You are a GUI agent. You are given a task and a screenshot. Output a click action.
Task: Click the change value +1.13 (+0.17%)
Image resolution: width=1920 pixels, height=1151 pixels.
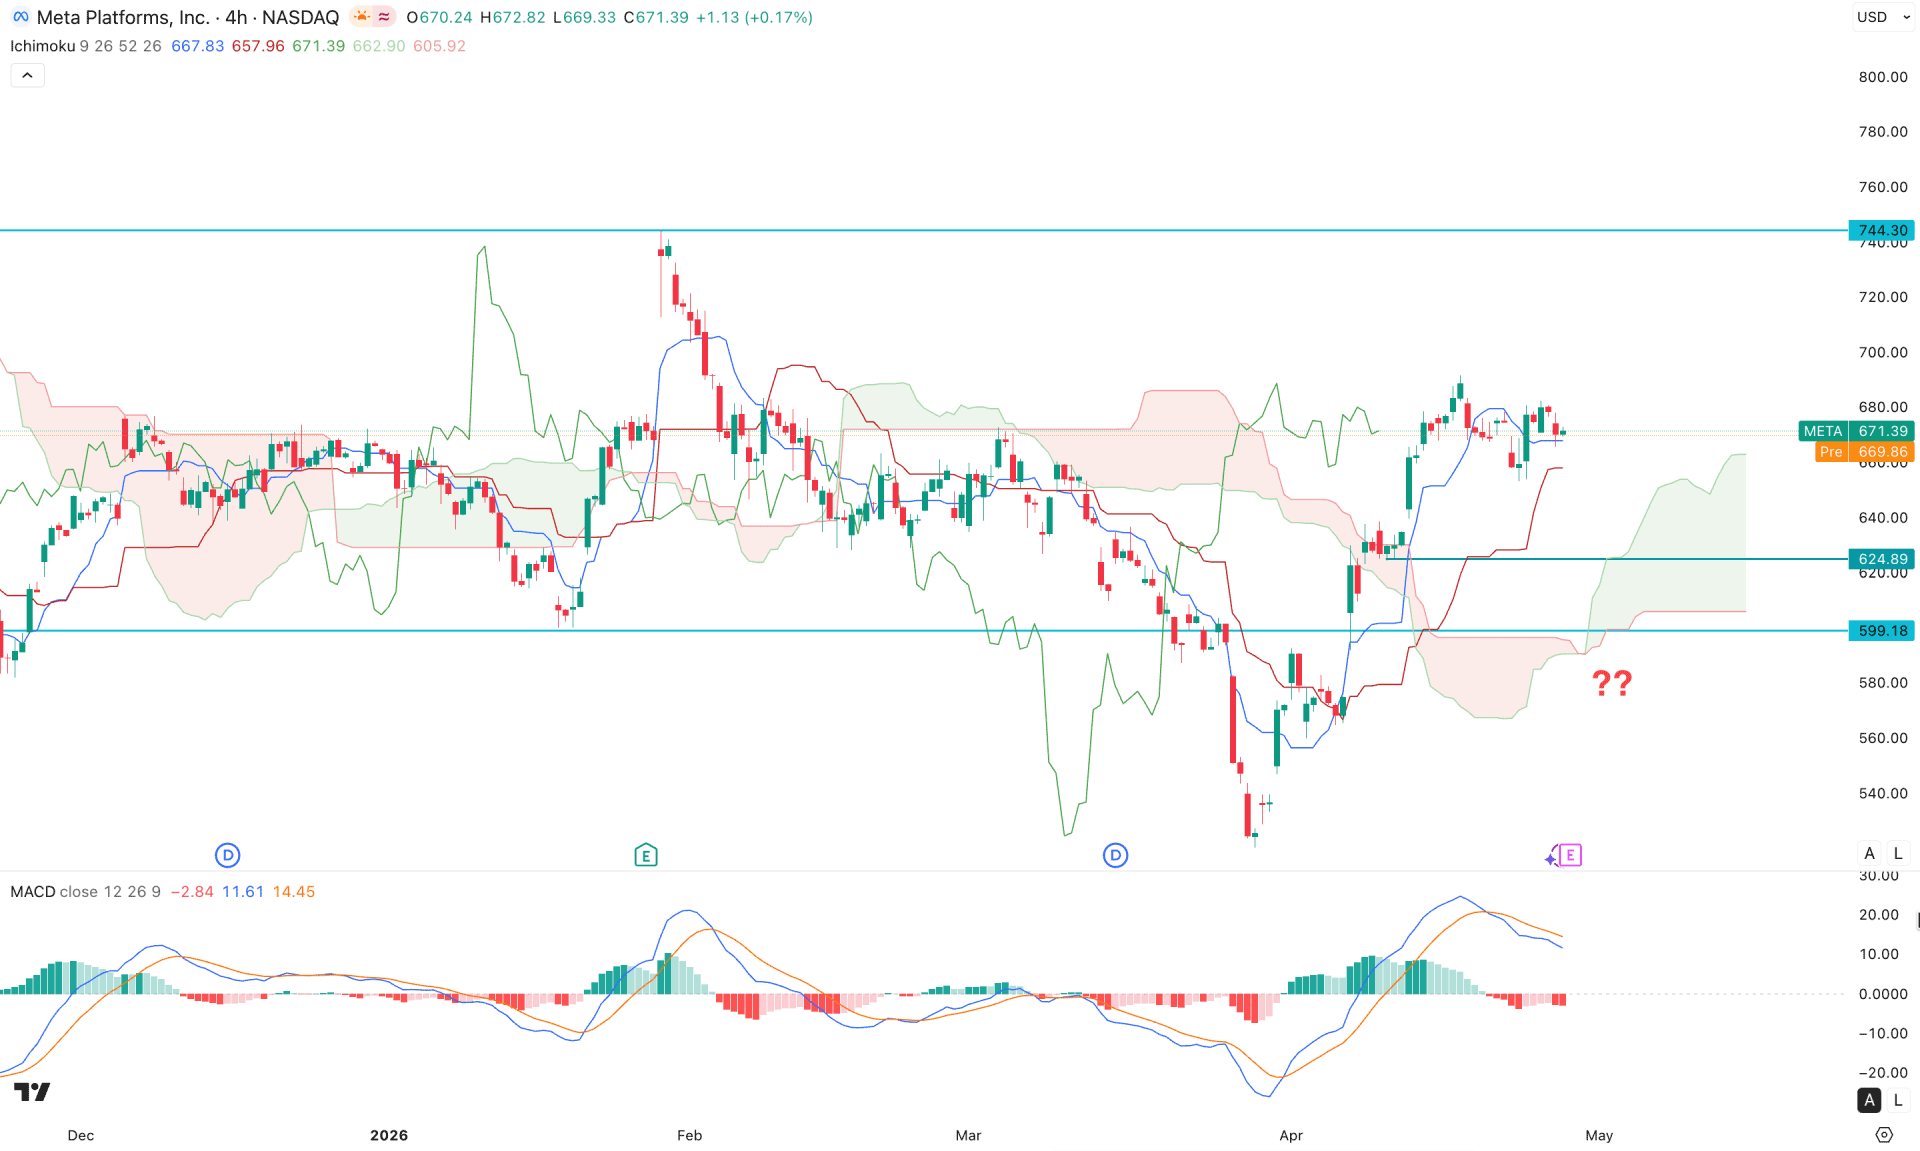coord(754,17)
